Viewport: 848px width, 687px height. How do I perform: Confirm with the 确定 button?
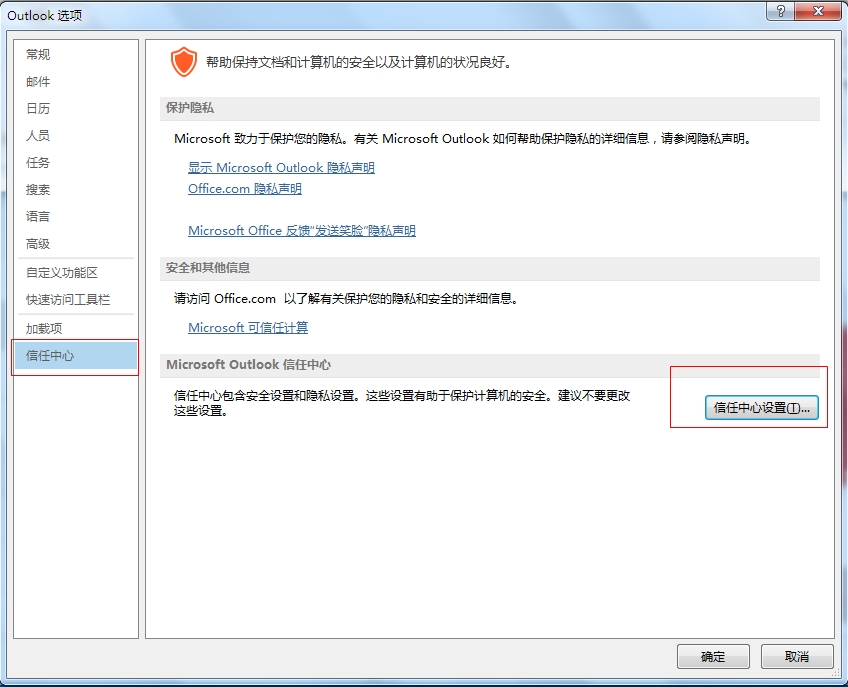713,657
